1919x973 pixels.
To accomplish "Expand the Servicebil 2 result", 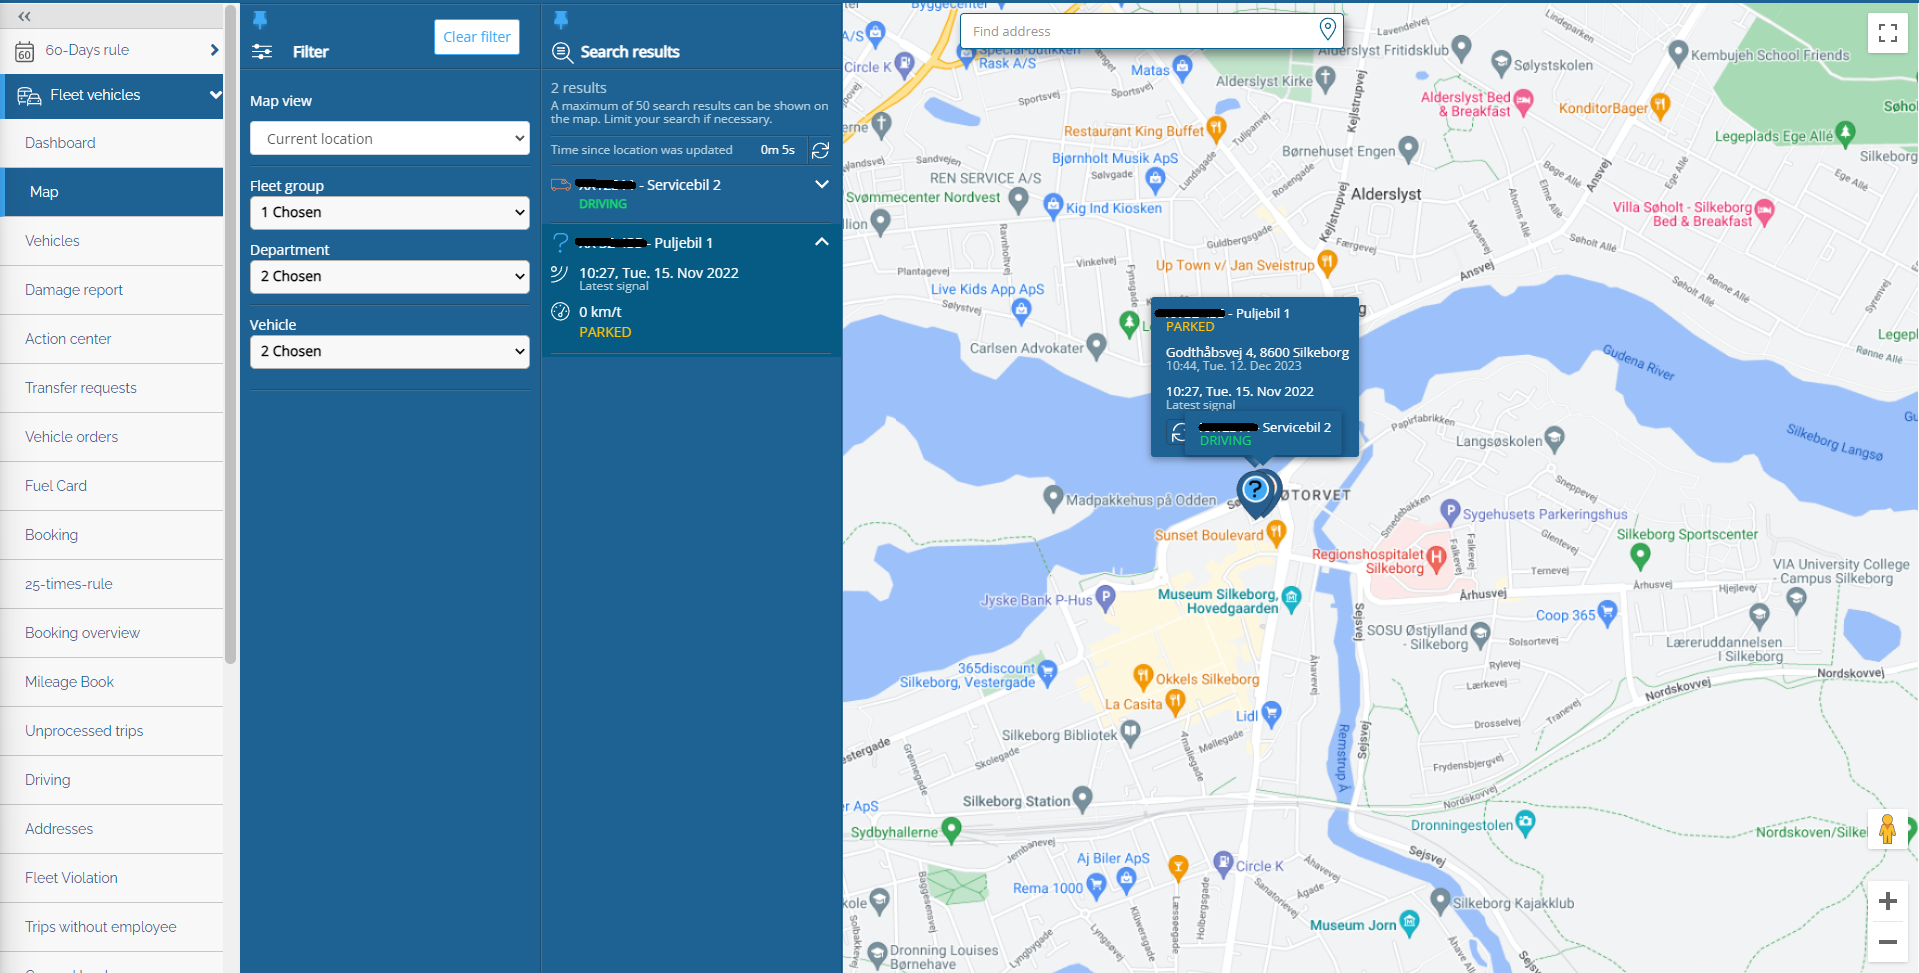I will pyautogui.click(x=822, y=184).
